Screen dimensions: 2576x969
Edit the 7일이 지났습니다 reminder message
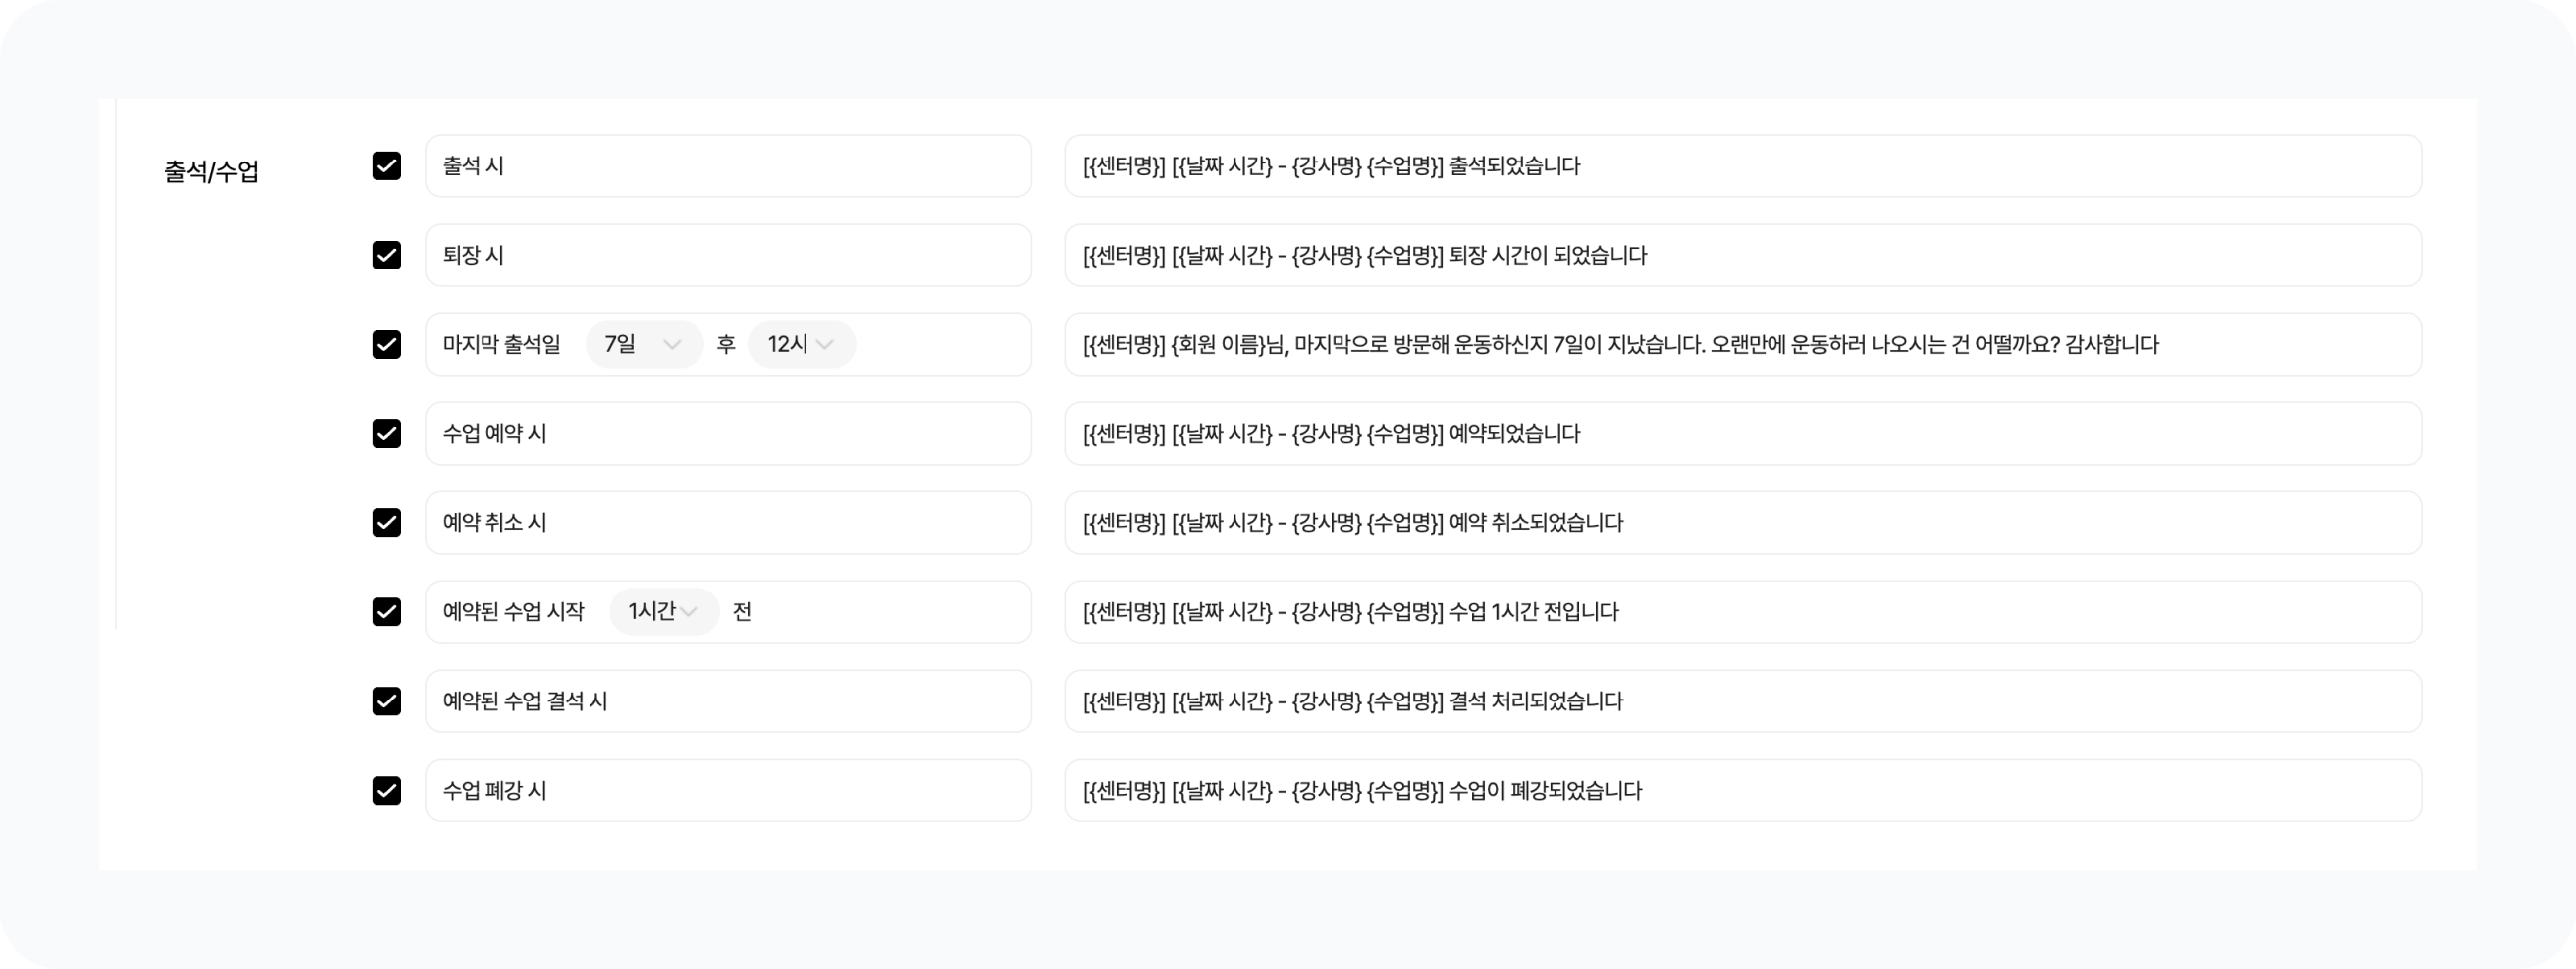[x=1742, y=344]
